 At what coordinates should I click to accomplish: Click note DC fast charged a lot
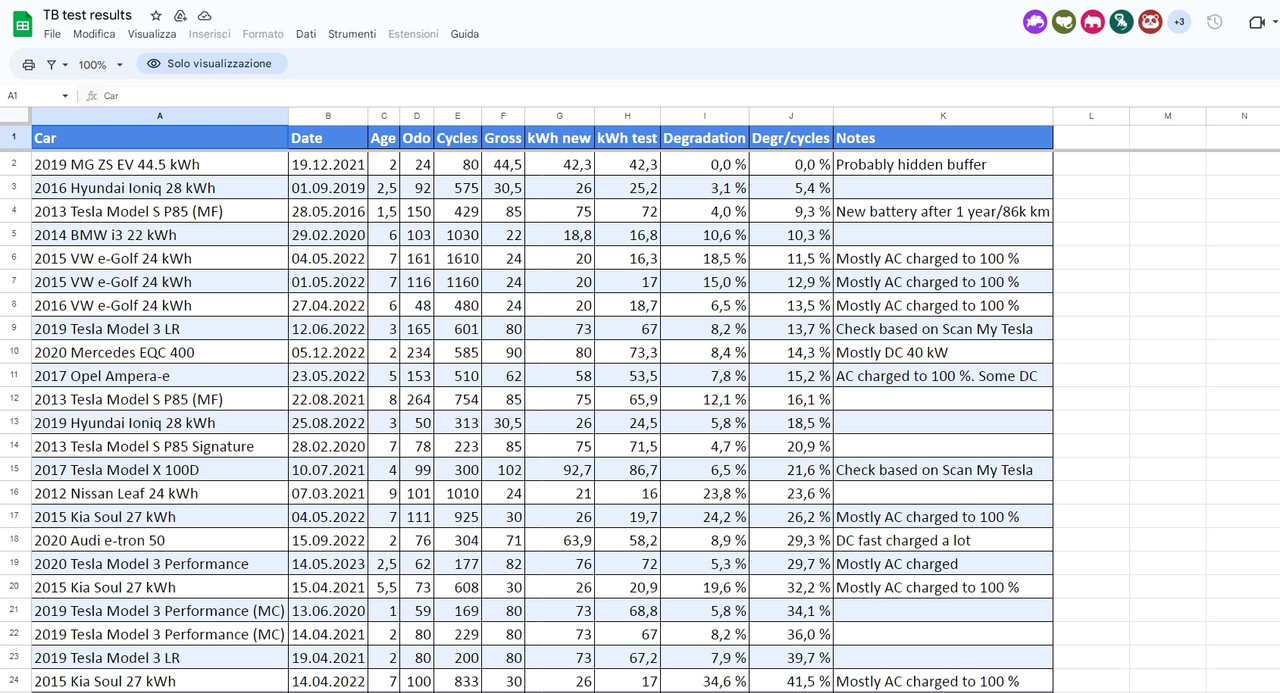pos(943,540)
